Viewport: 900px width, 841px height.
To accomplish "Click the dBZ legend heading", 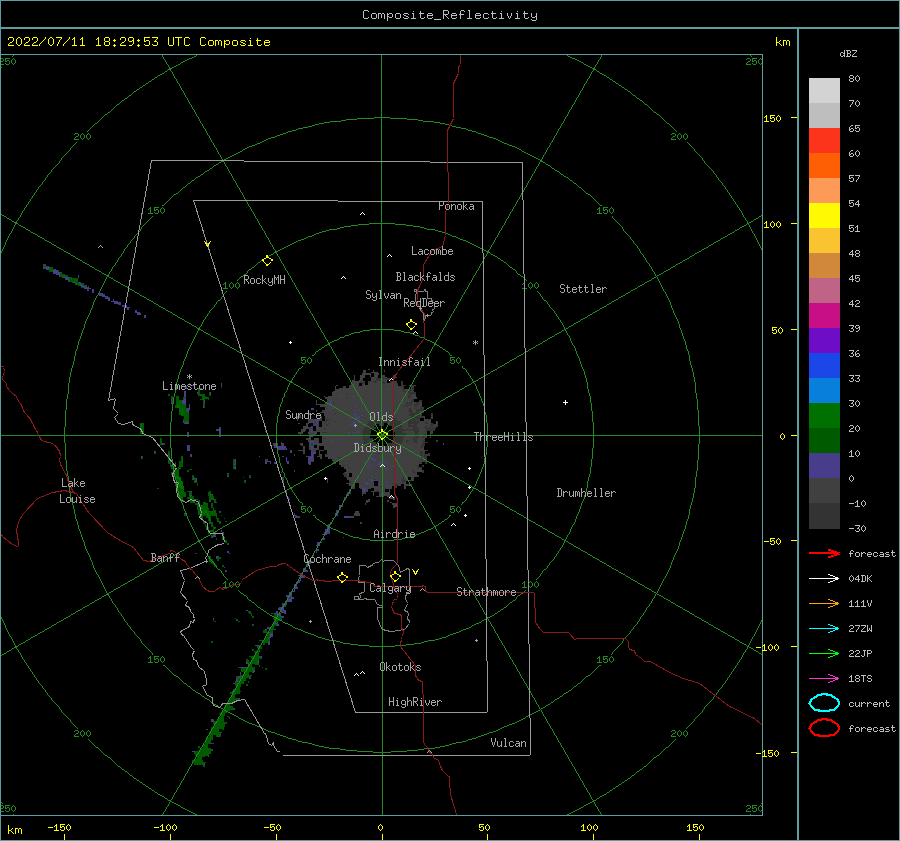I will (x=848, y=53).
